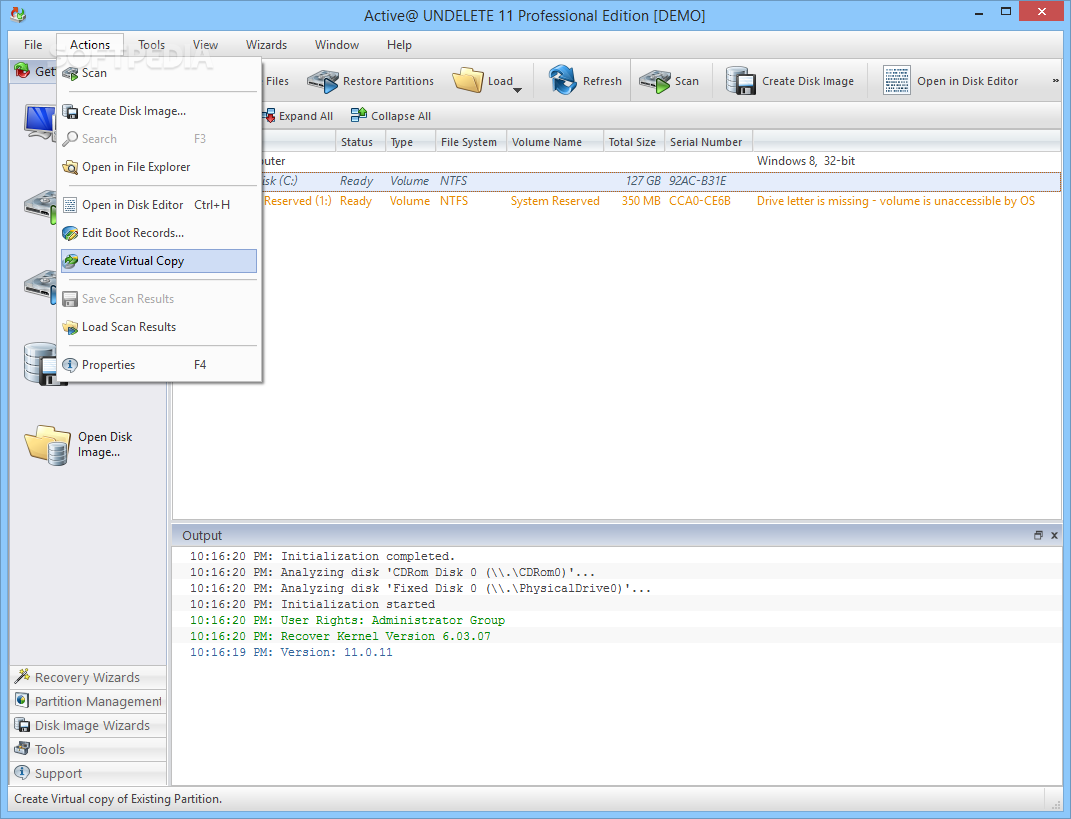Click the Disk Image Wizards icon
The height and width of the screenshot is (819, 1071).
pyautogui.click(x=22, y=725)
